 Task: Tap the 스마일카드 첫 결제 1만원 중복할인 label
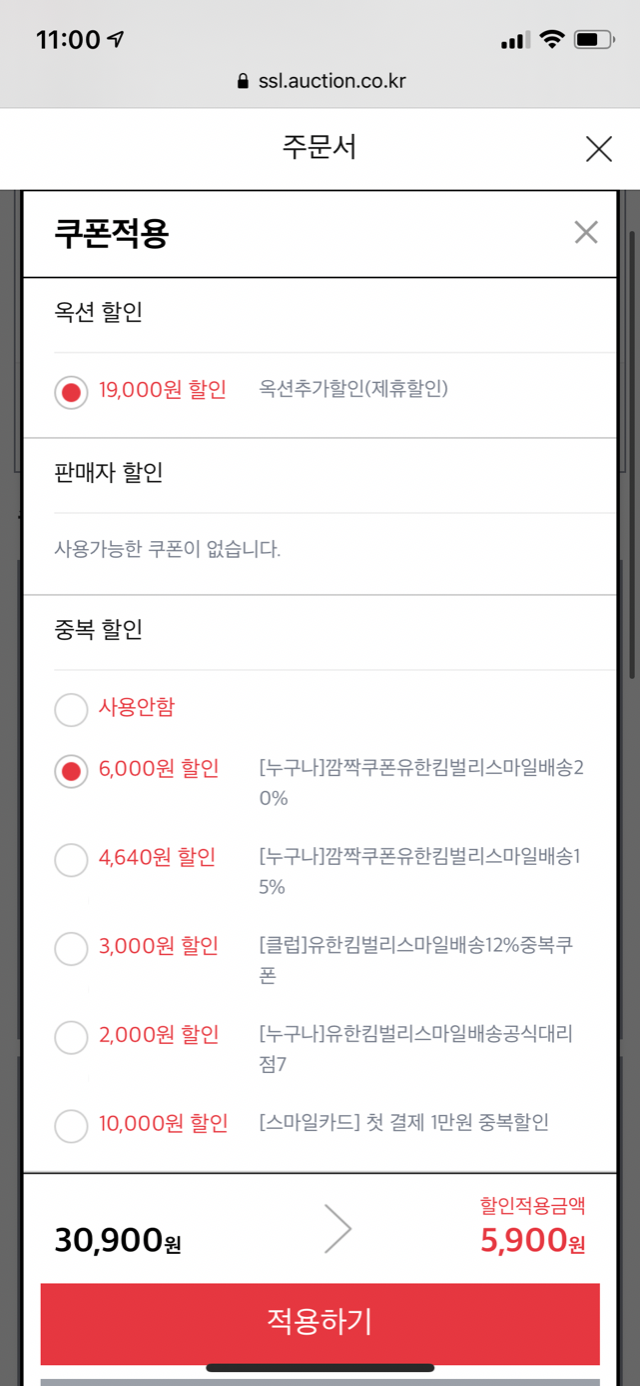click(404, 1123)
